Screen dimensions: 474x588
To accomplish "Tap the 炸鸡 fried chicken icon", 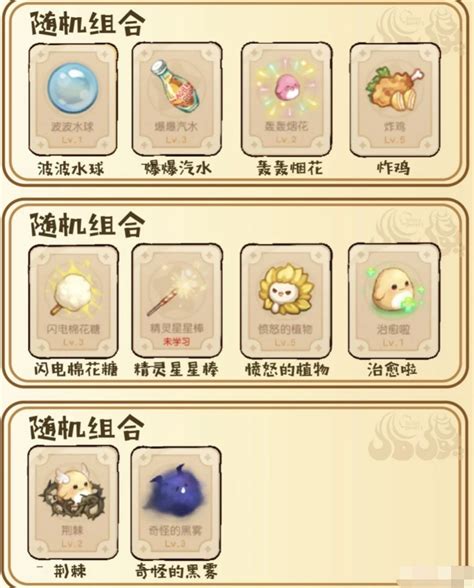I will (x=395, y=89).
